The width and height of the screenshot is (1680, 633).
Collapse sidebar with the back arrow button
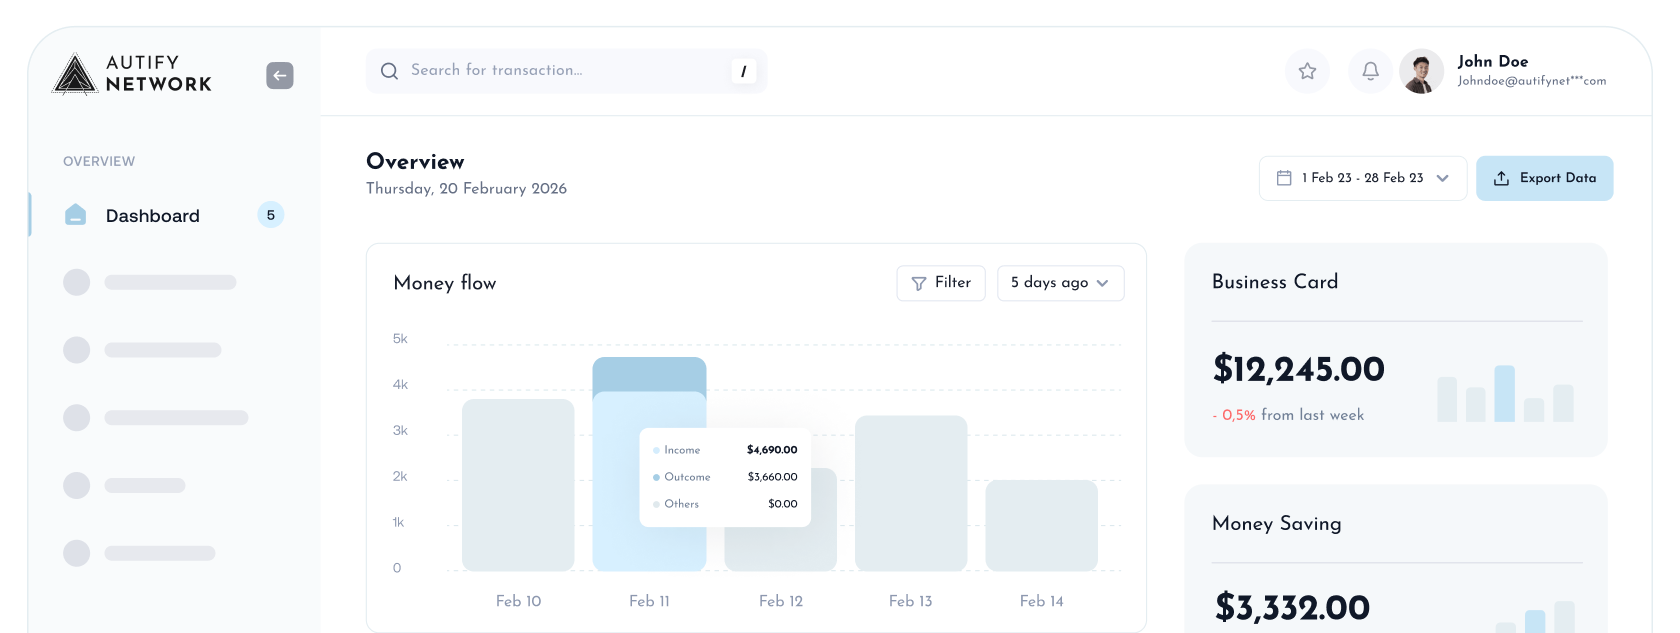280,75
